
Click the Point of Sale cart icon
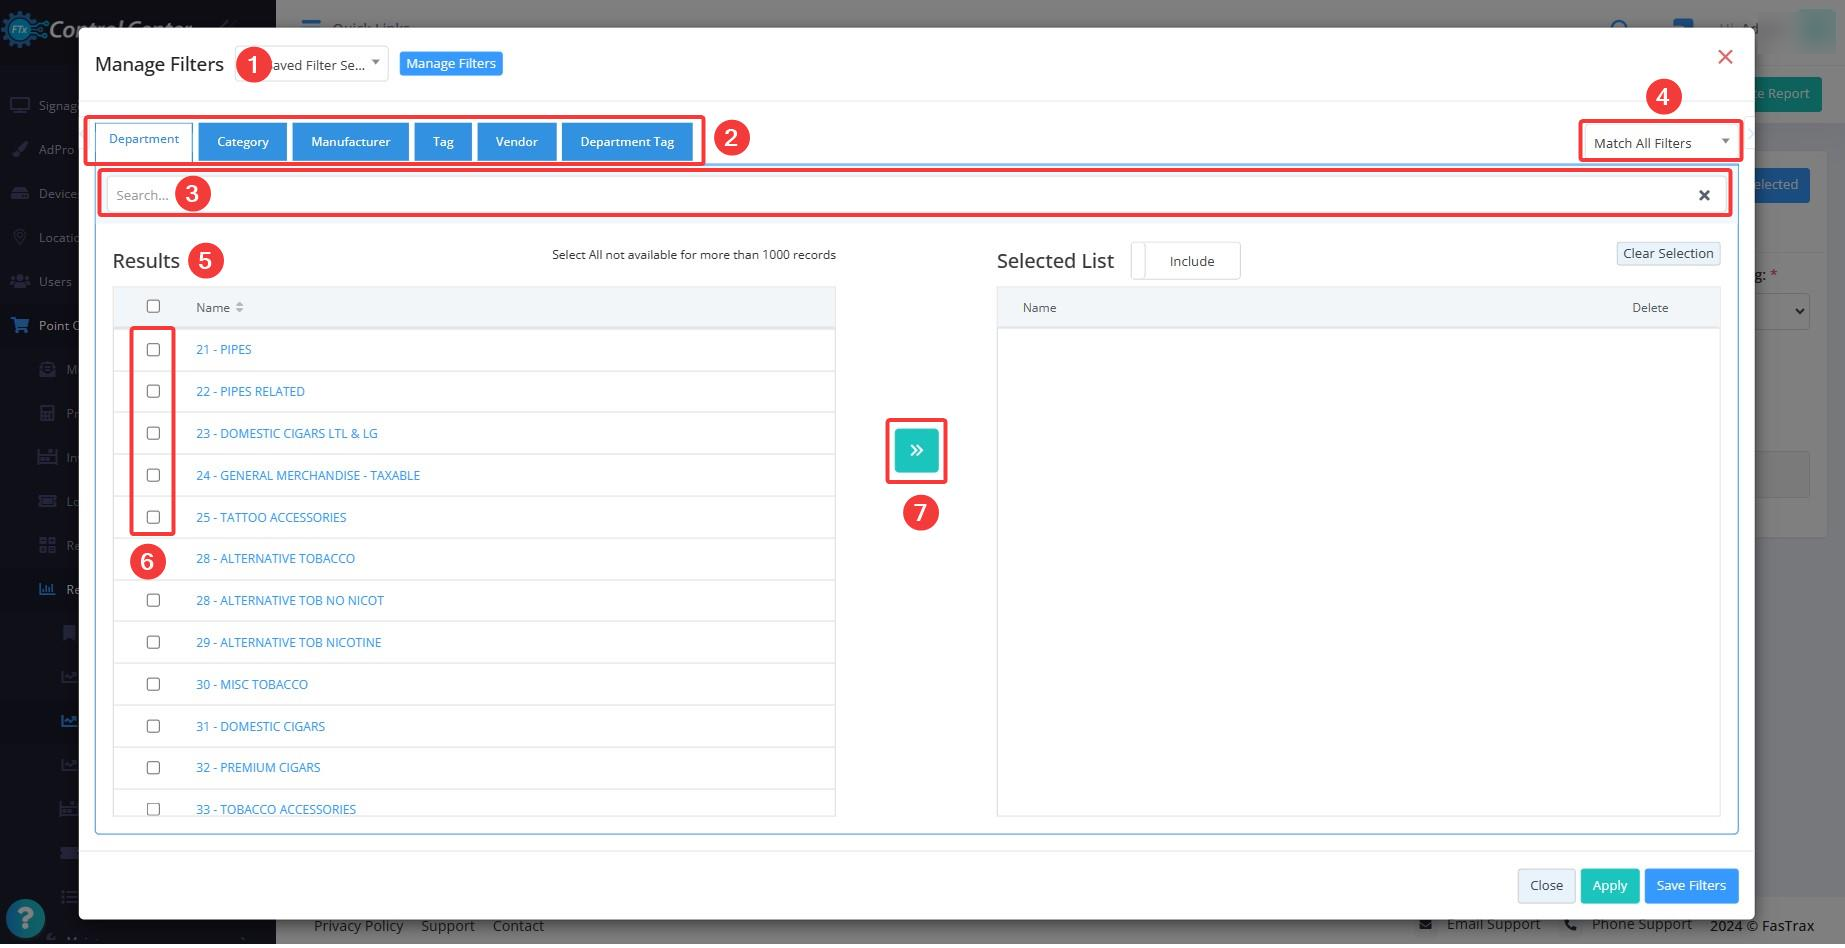(20, 325)
